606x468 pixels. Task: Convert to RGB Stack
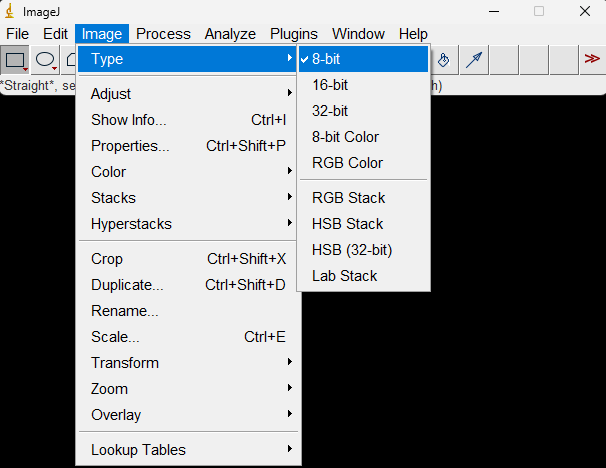[363, 198]
